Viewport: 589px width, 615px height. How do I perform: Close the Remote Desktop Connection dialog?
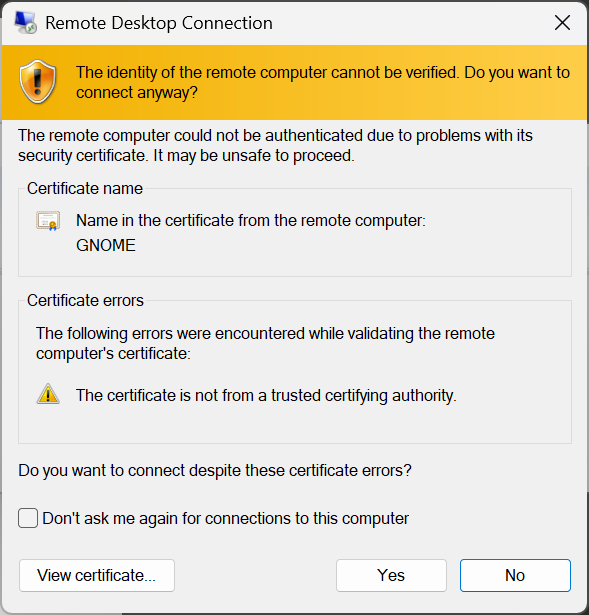coord(562,23)
